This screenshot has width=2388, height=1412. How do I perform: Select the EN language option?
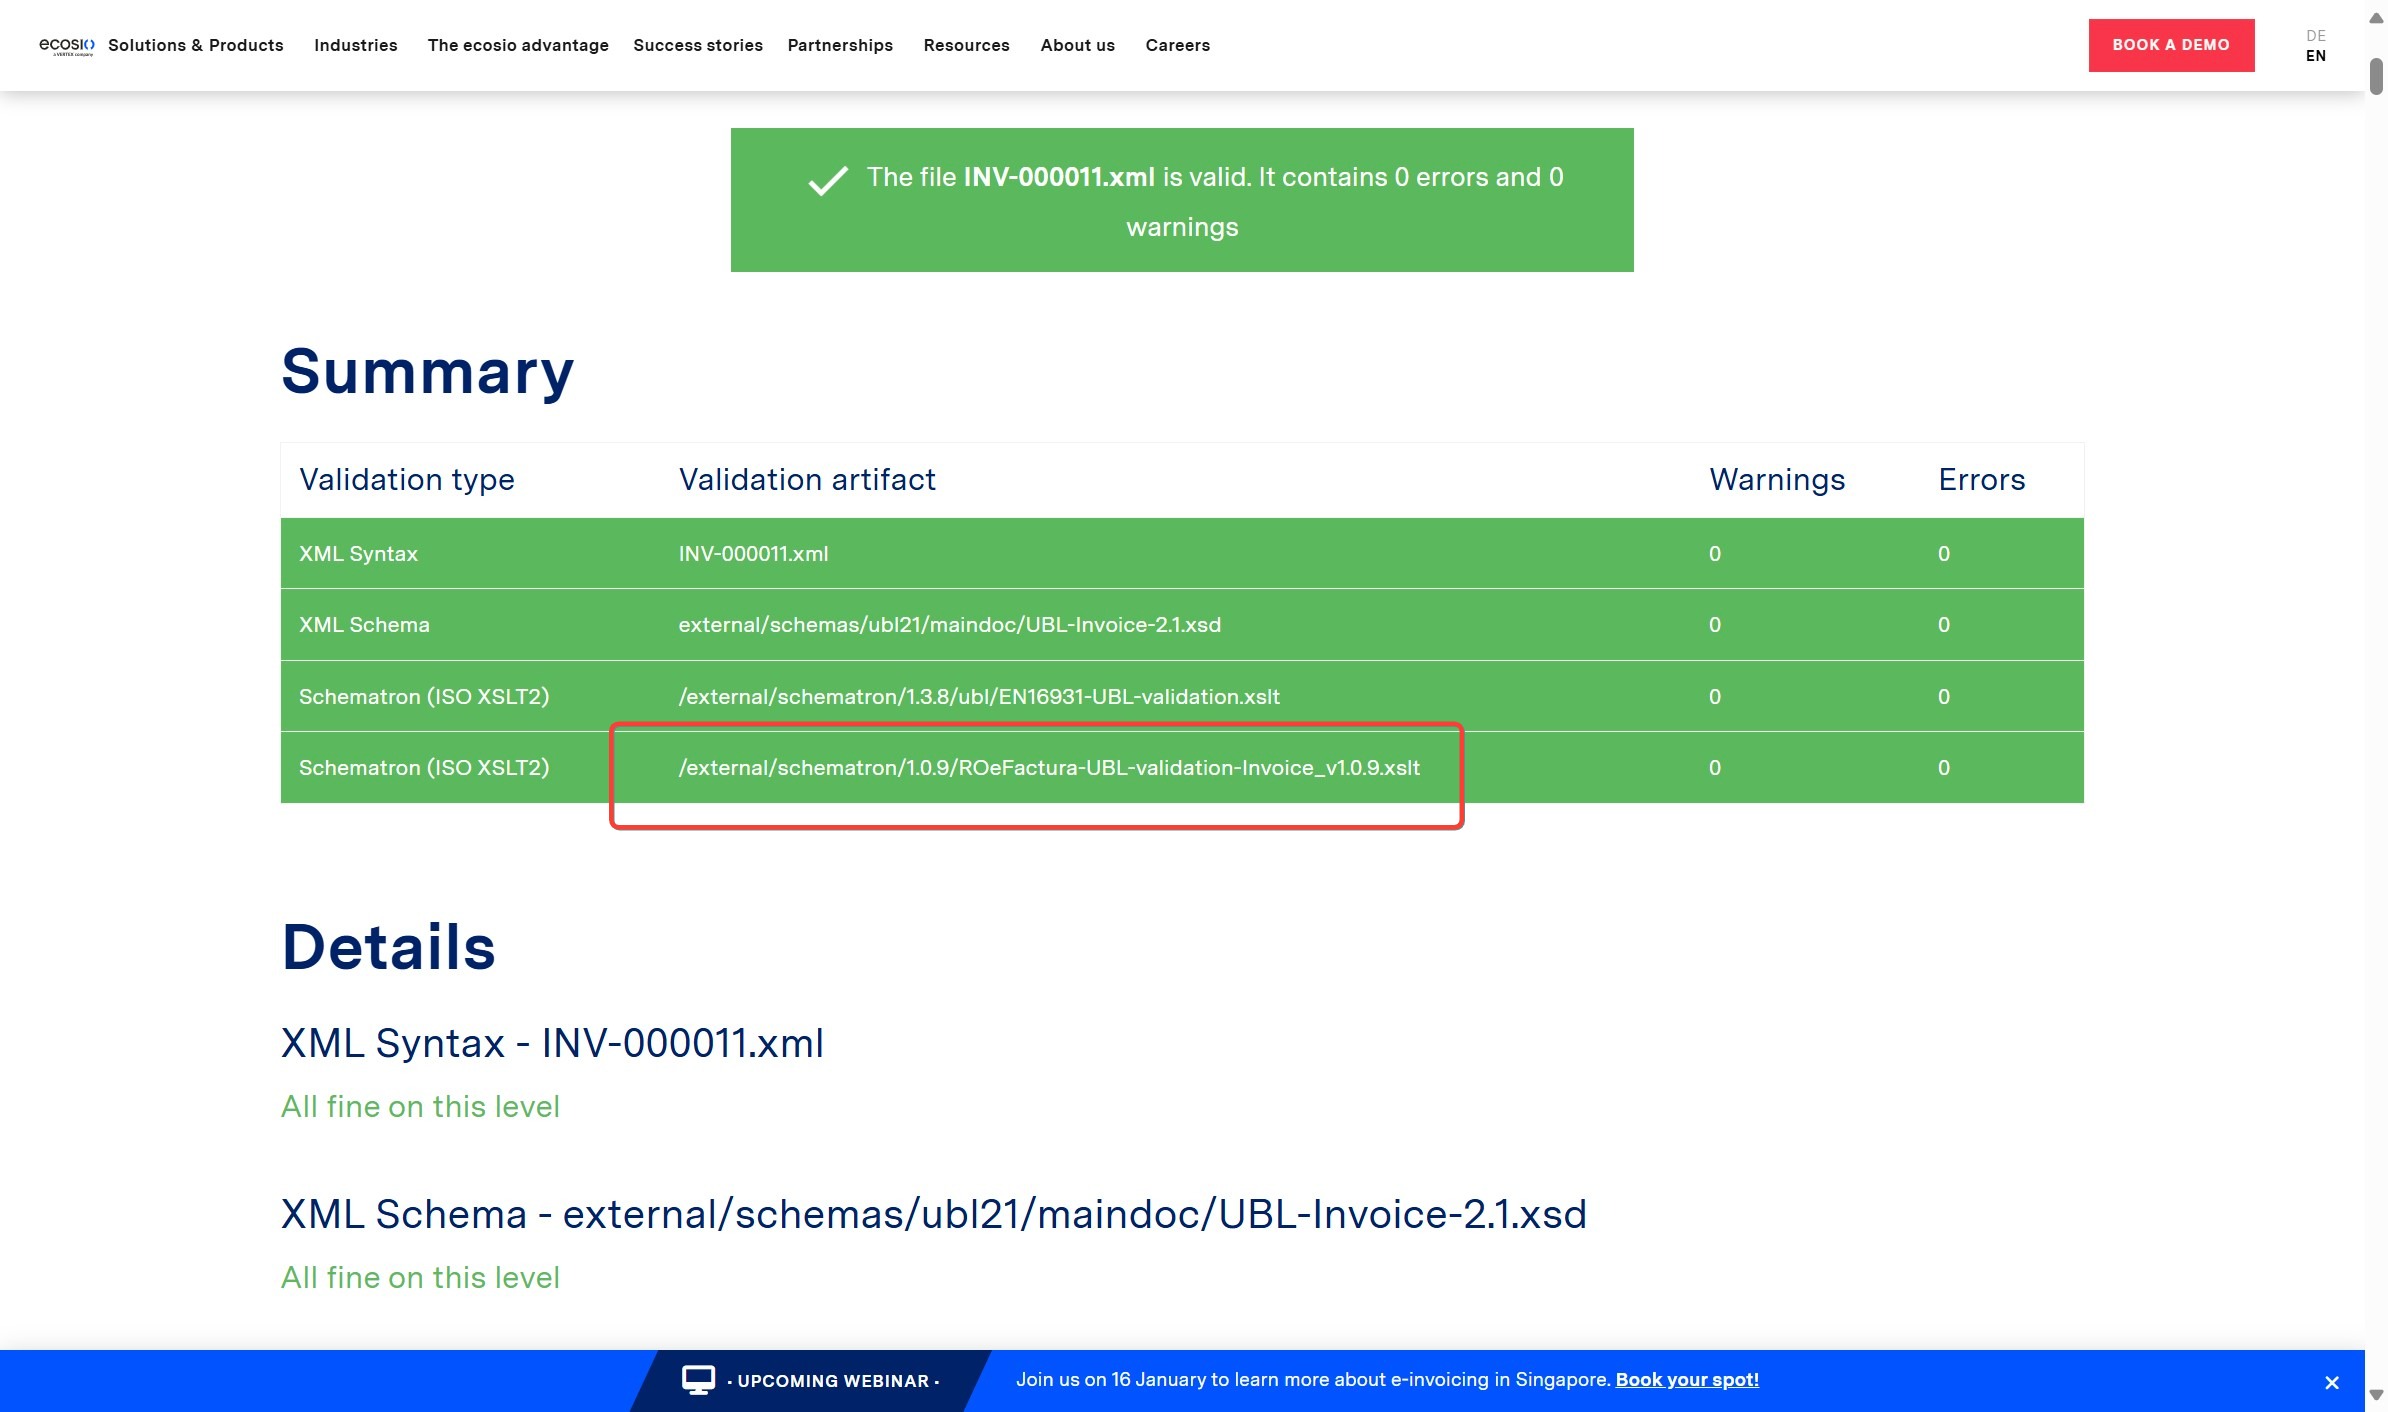pyautogui.click(x=2316, y=57)
